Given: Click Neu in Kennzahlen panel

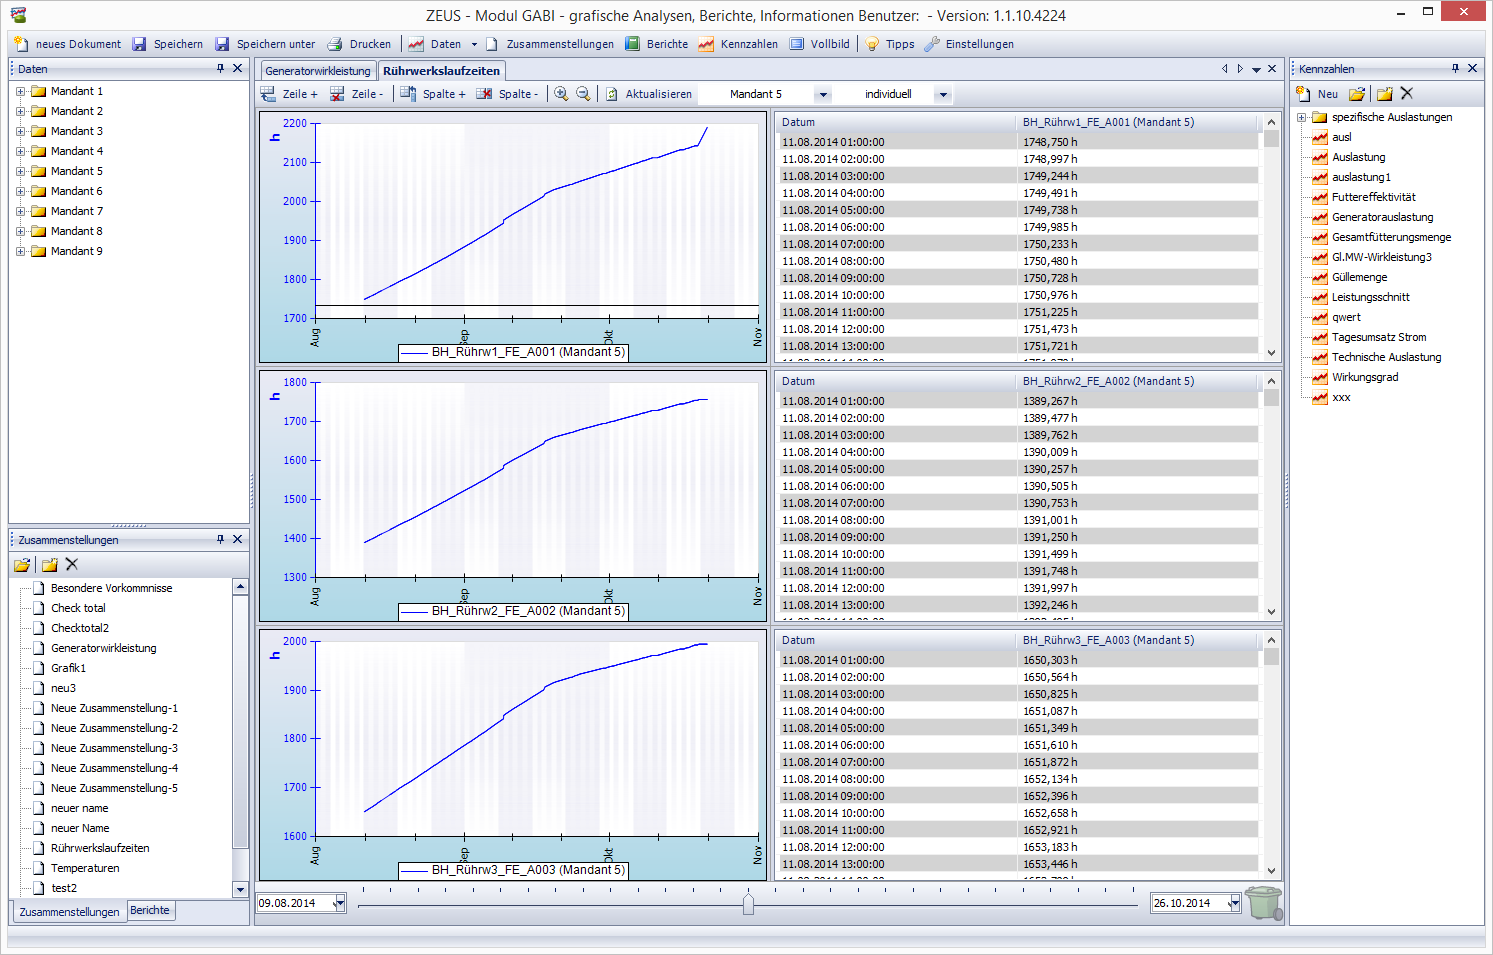Looking at the screenshot, I should point(1317,94).
